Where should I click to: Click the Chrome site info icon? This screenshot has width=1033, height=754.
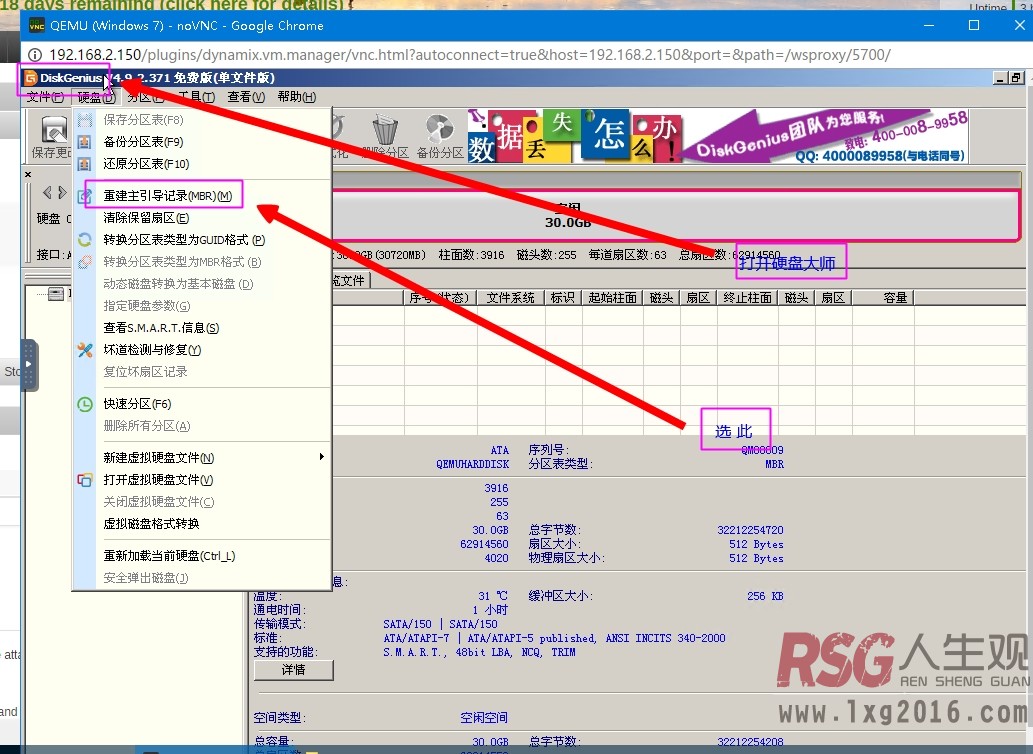tap(35, 55)
